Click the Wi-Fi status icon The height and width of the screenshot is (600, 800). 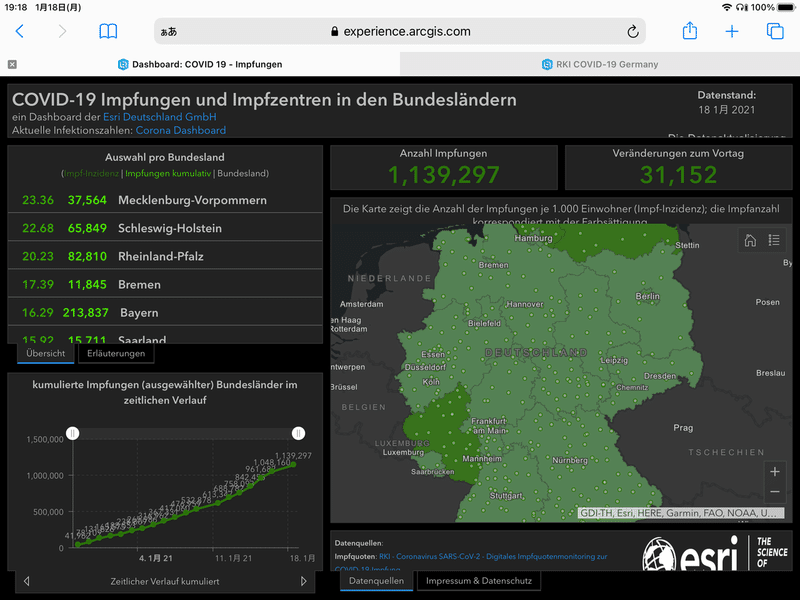tap(727, 7)
